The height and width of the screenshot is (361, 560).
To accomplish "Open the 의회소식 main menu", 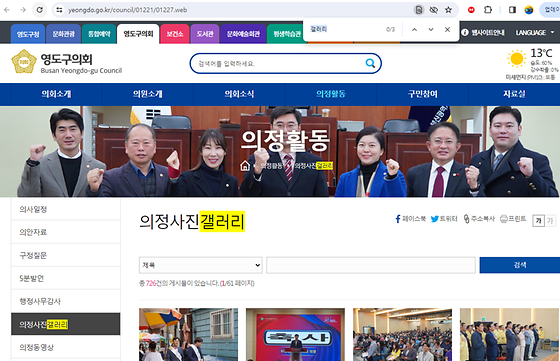I will coord(239,94).
